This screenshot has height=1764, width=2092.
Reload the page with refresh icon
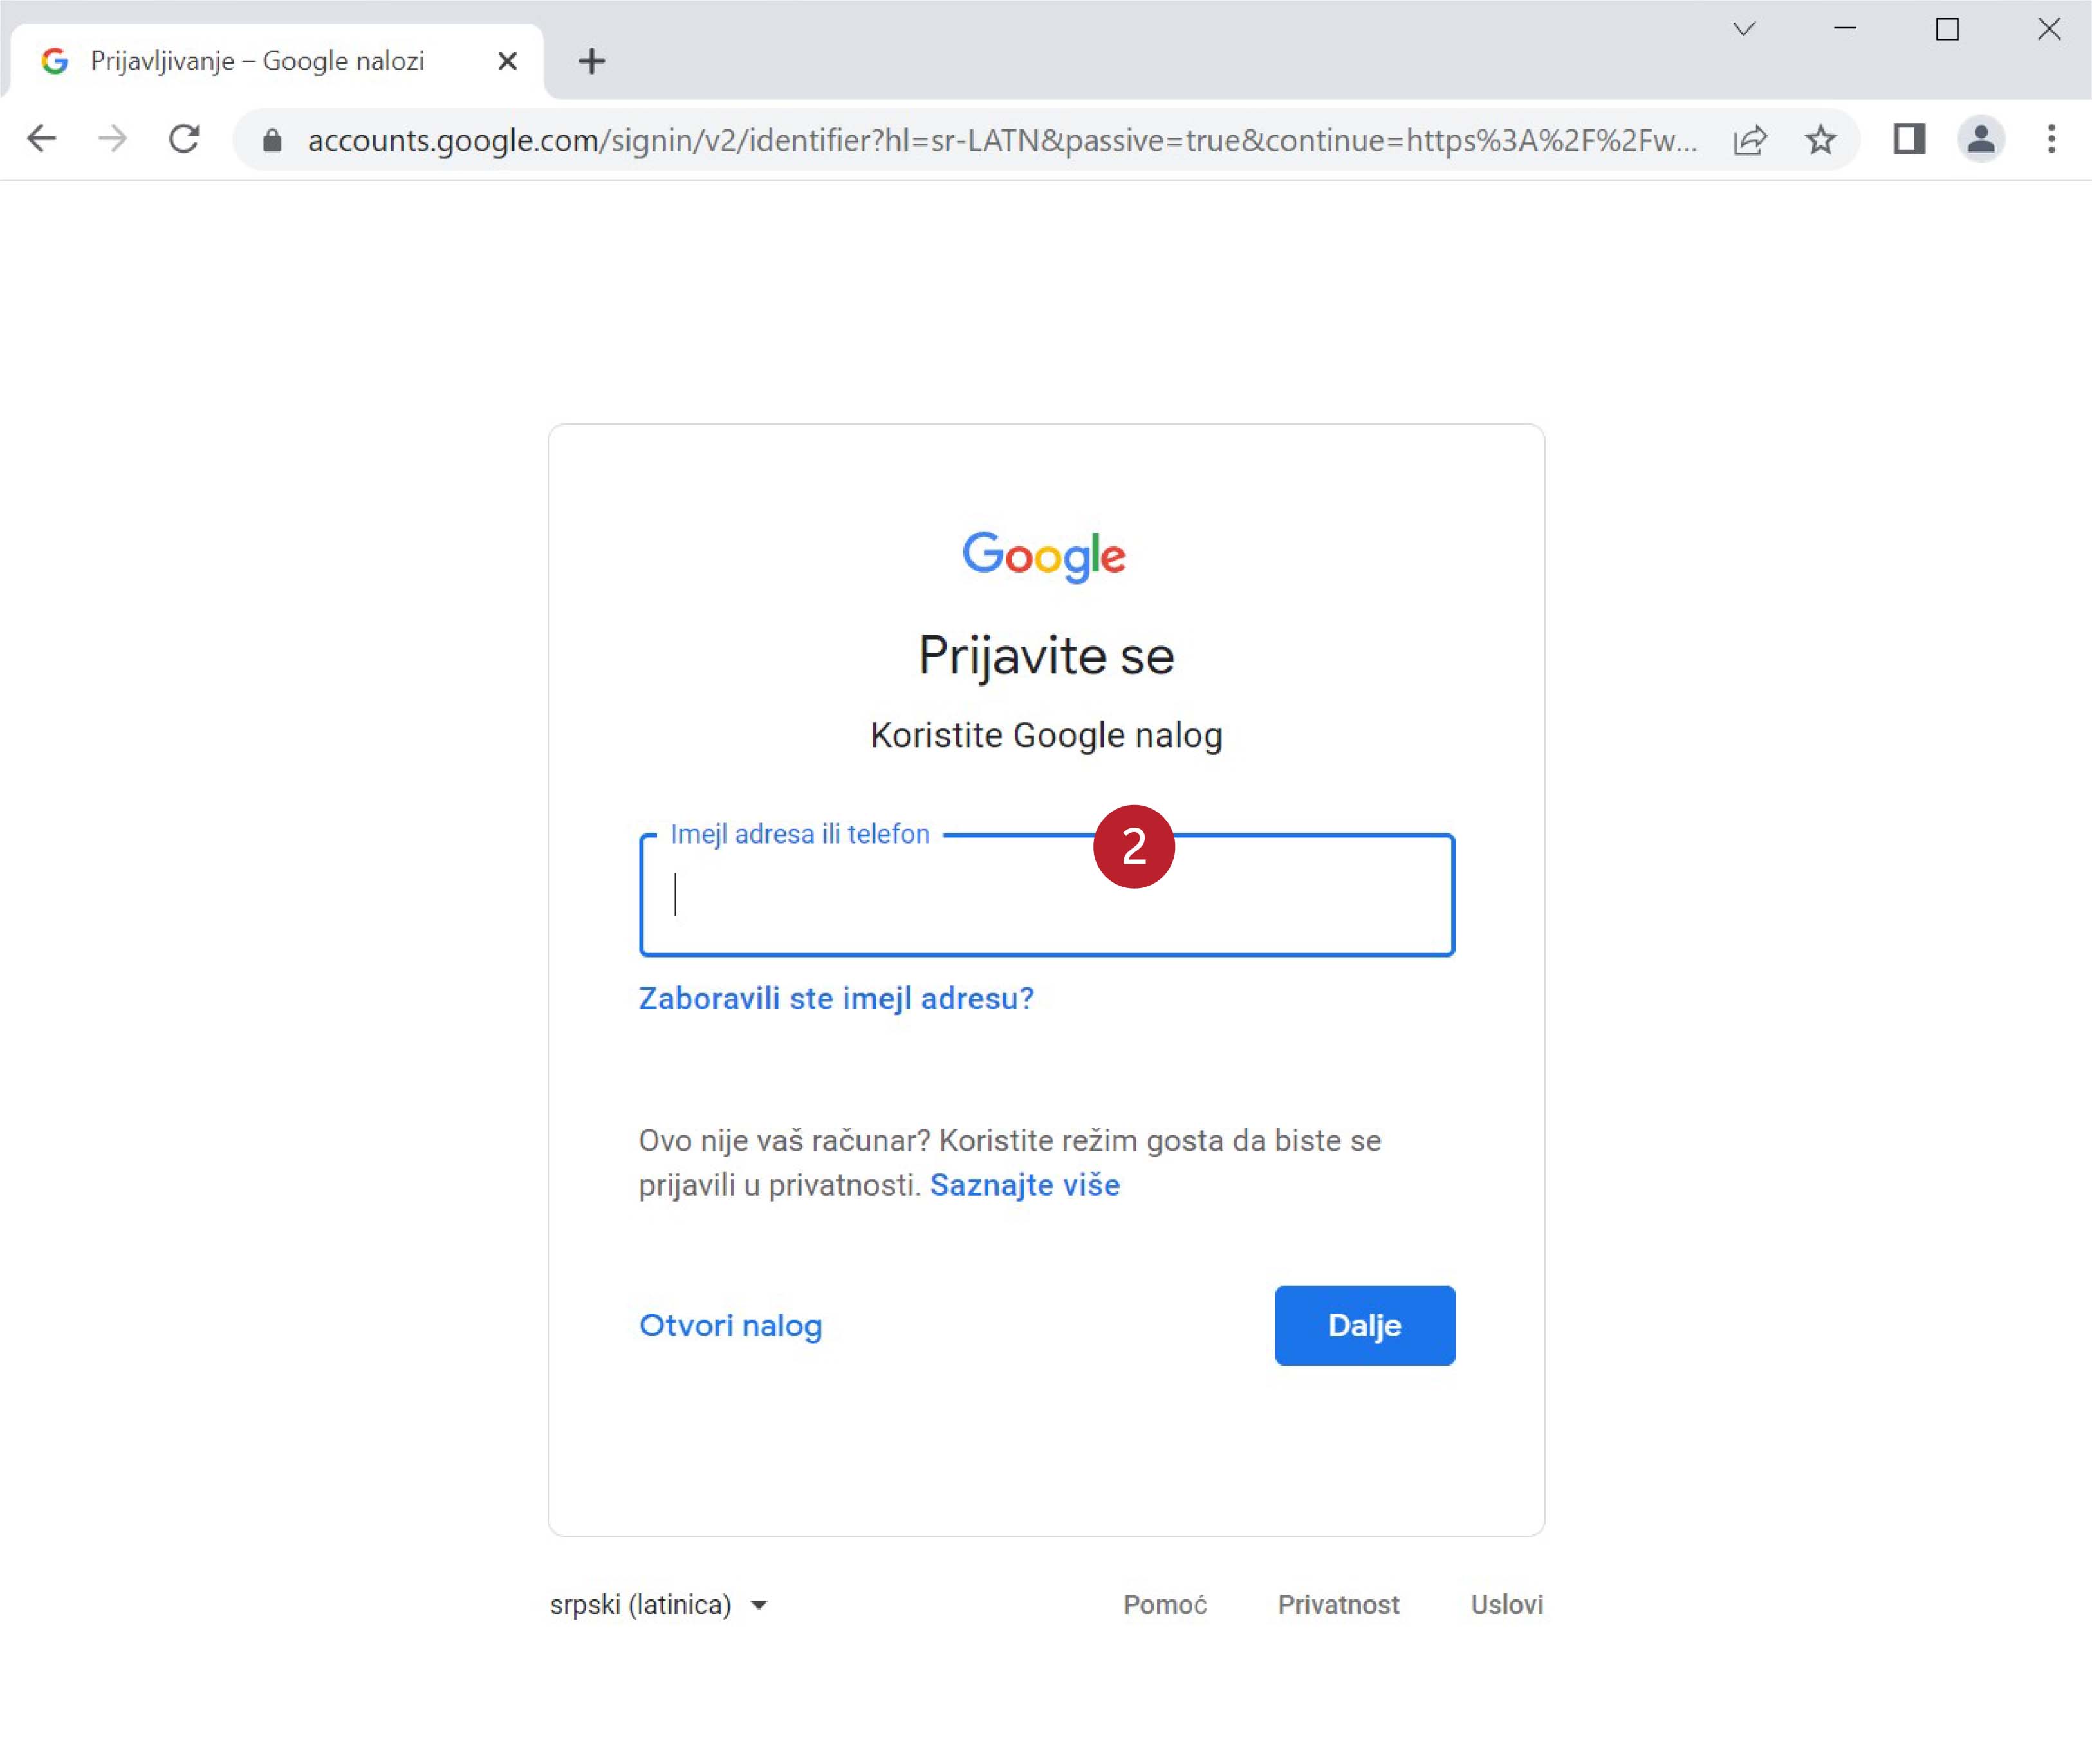tap(184, 139)
